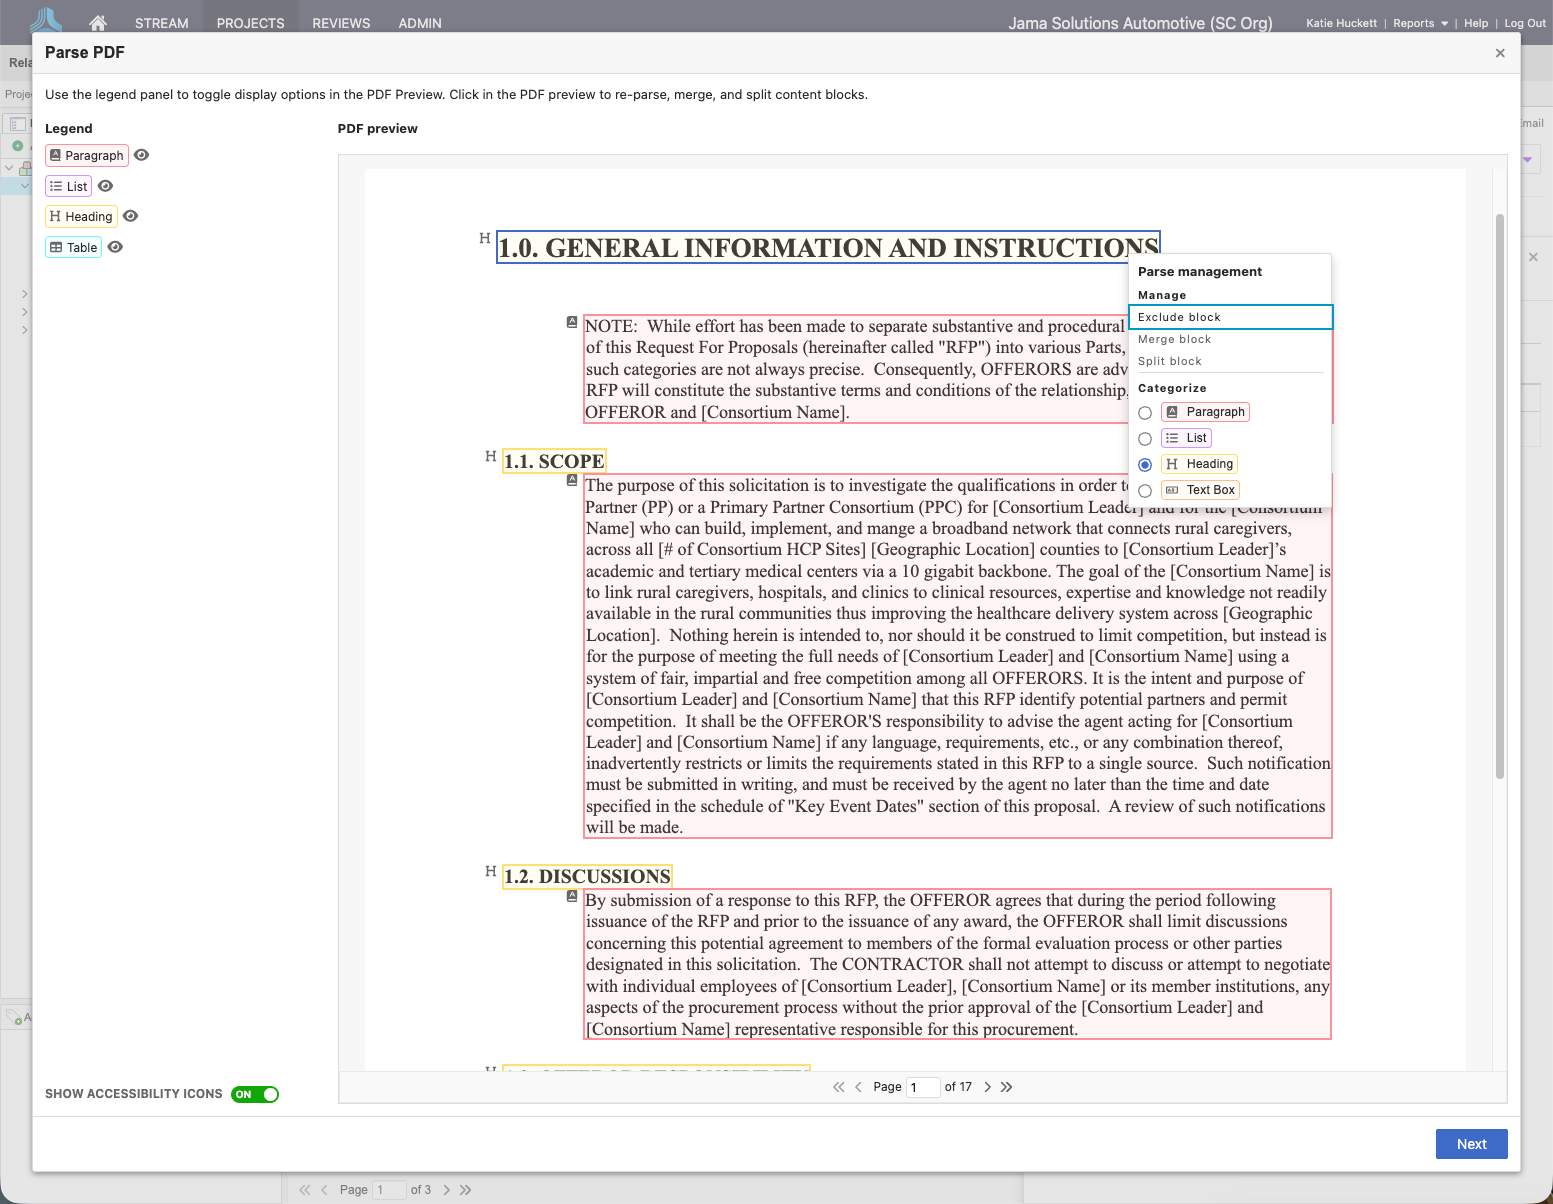Select Heading radio button in Categorize

click(1145, 465)
